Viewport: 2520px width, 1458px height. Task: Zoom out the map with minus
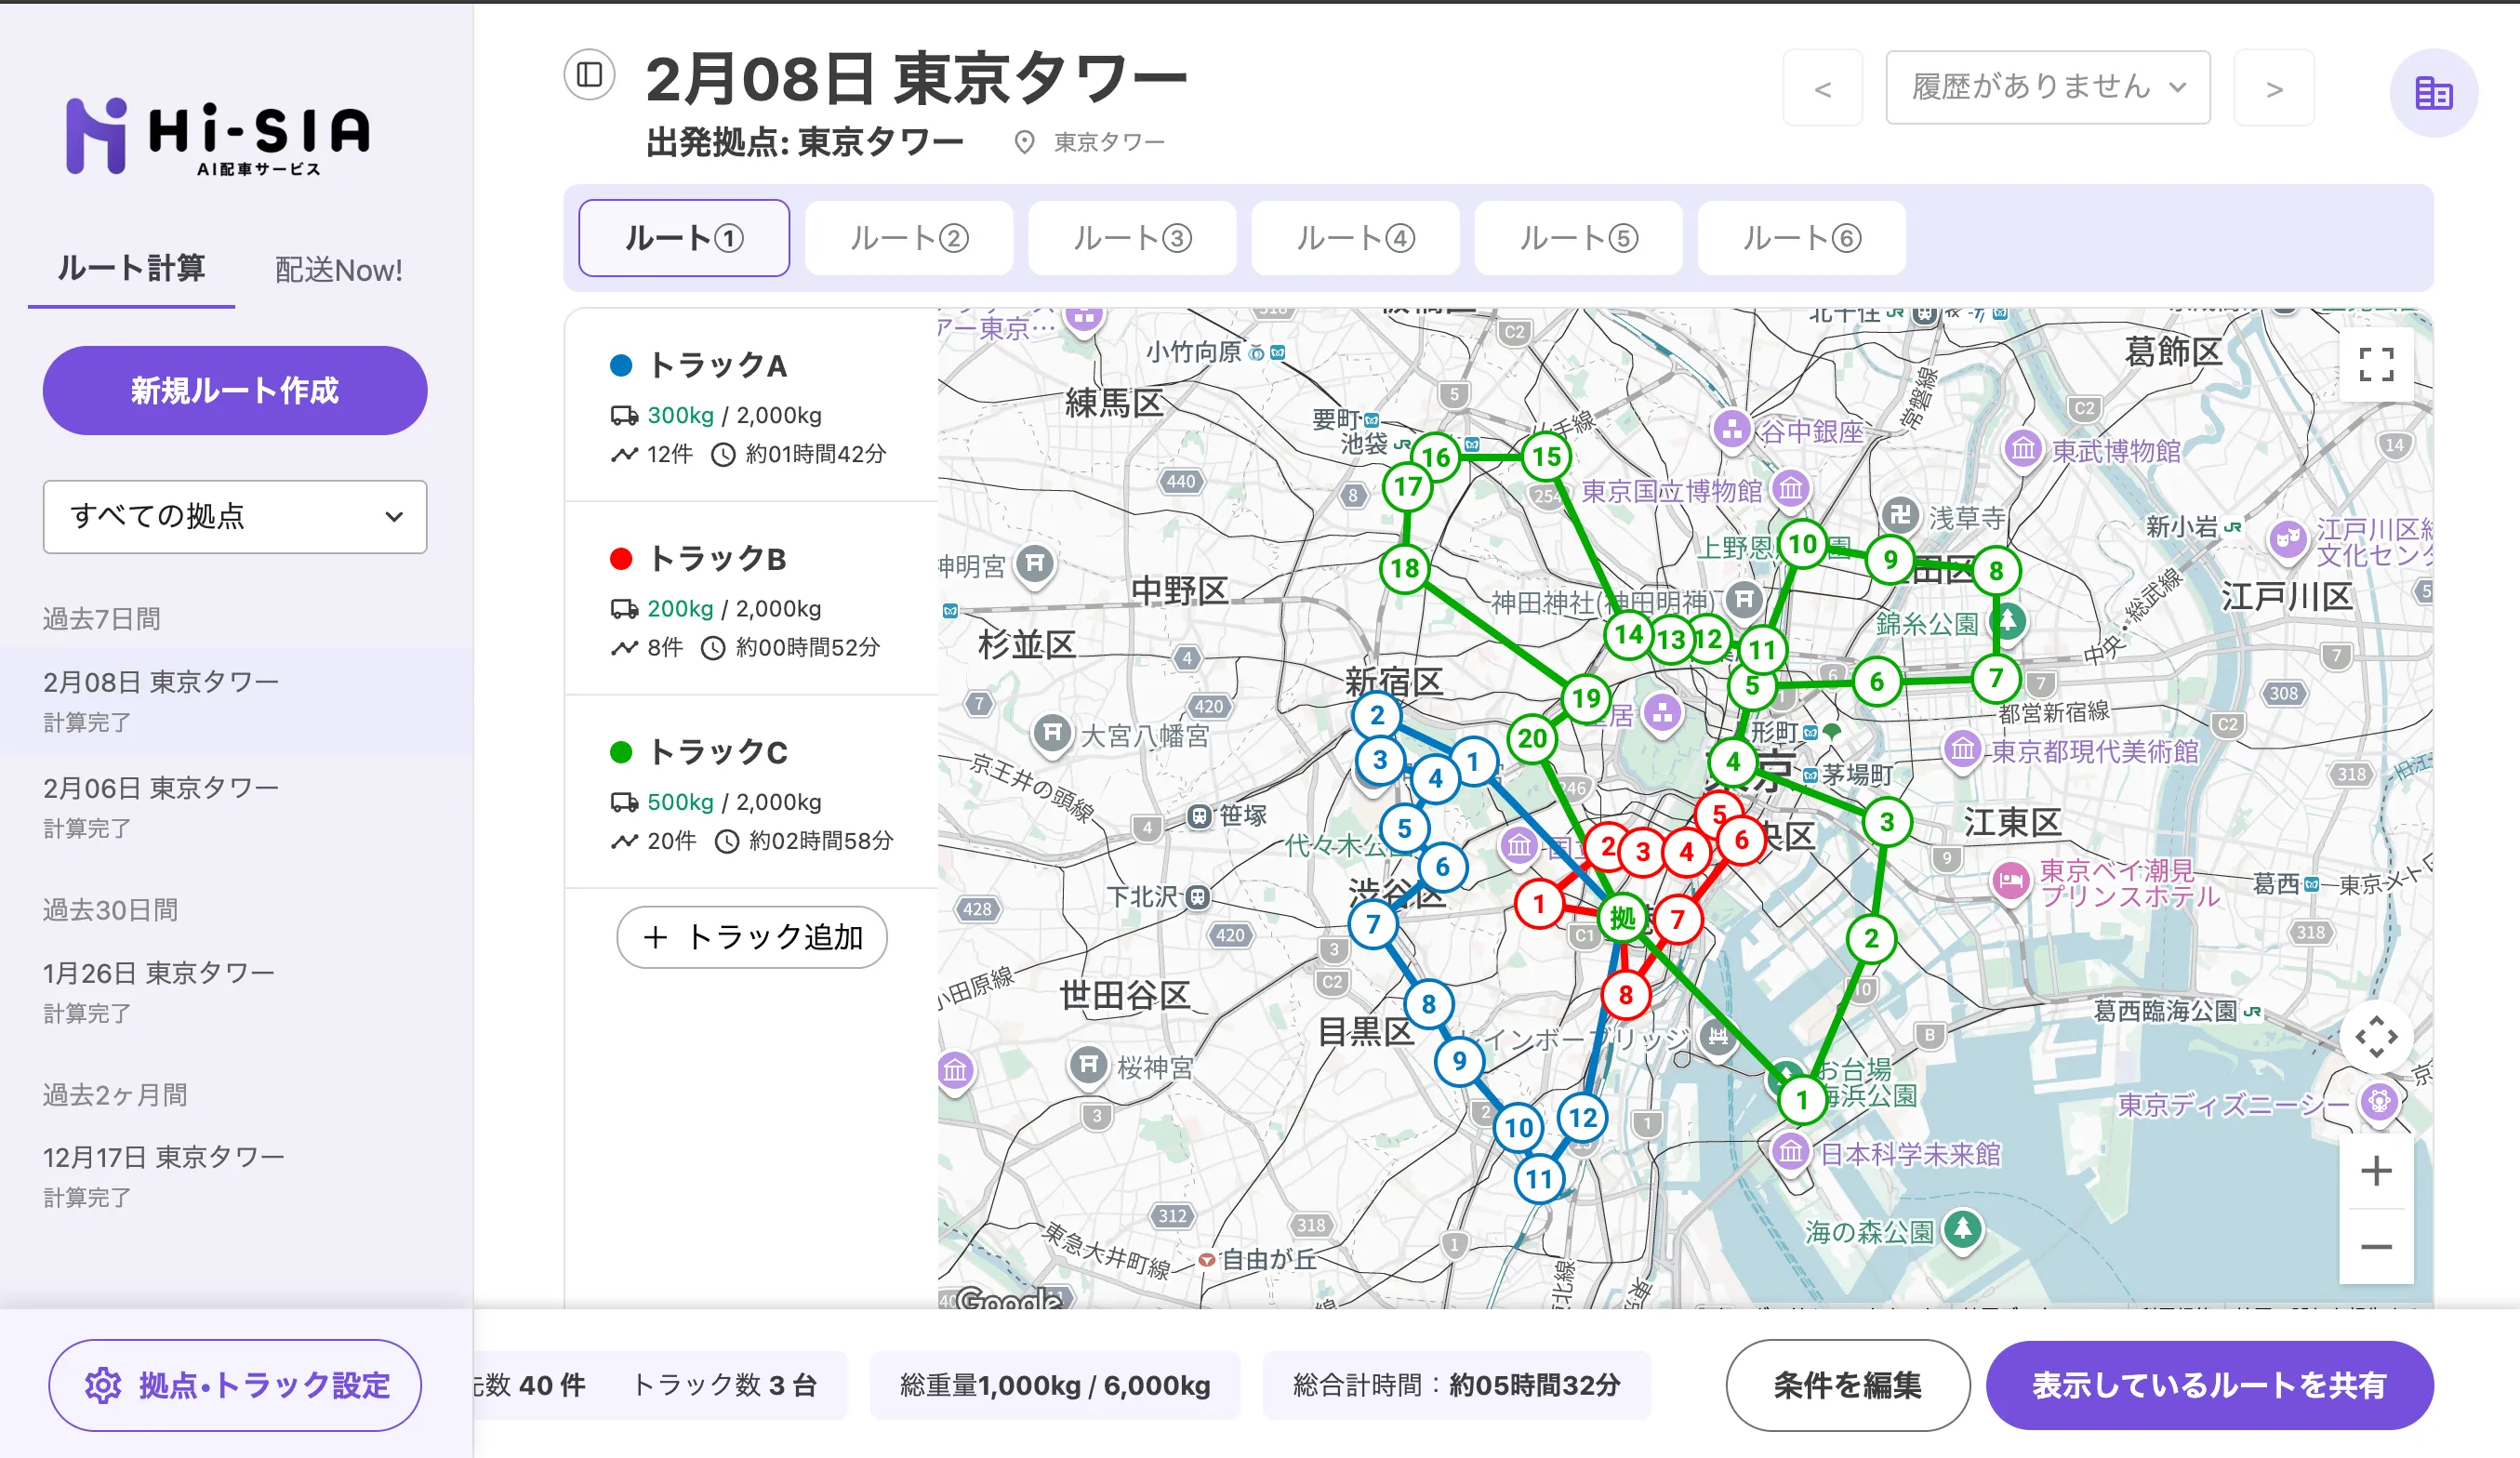pyautogui.click(x=2376, y=1246)
